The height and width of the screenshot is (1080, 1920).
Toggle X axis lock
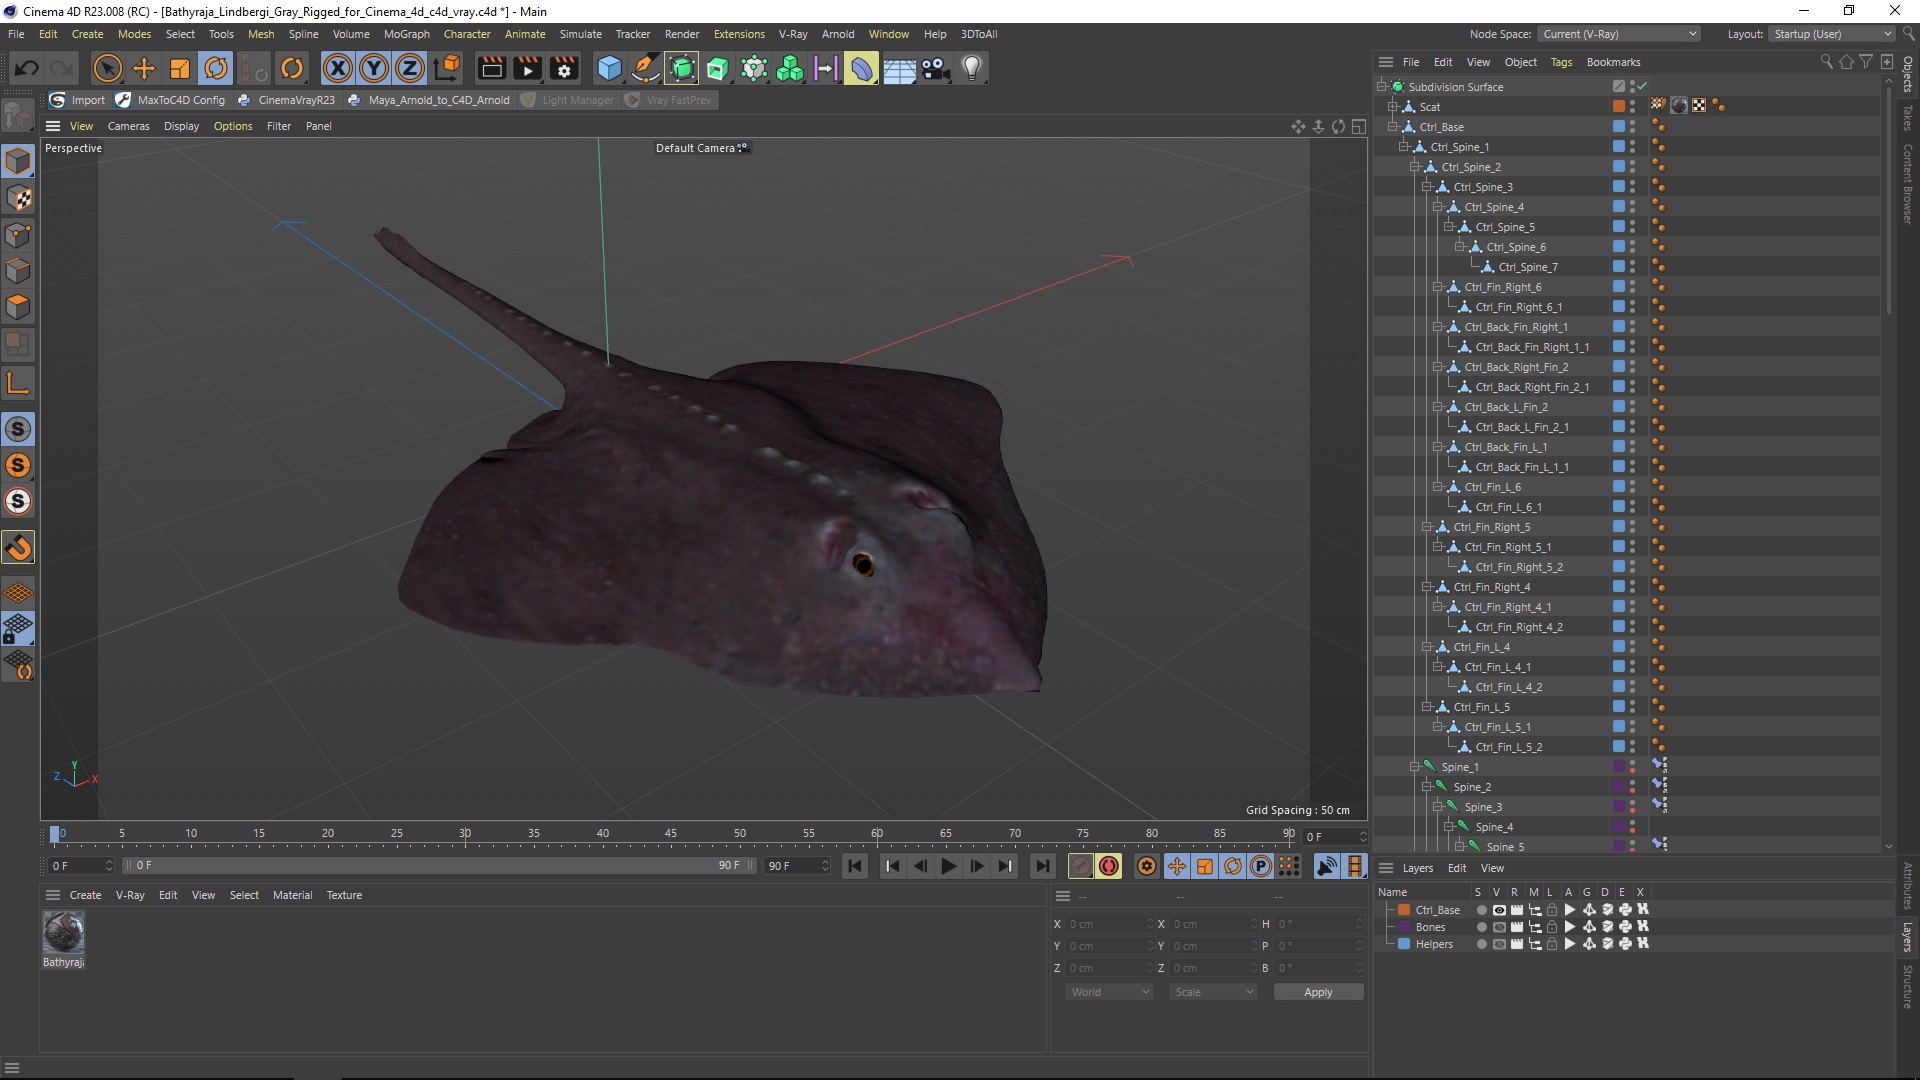pyautogui.click(x=338, y=68)
